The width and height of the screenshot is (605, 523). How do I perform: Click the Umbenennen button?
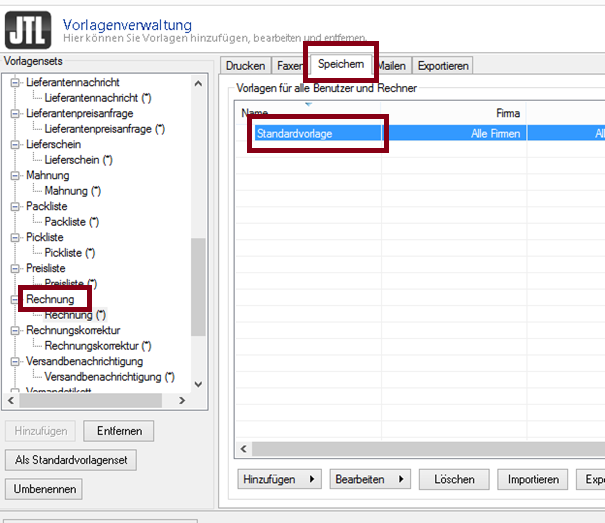tap(43, 489)
